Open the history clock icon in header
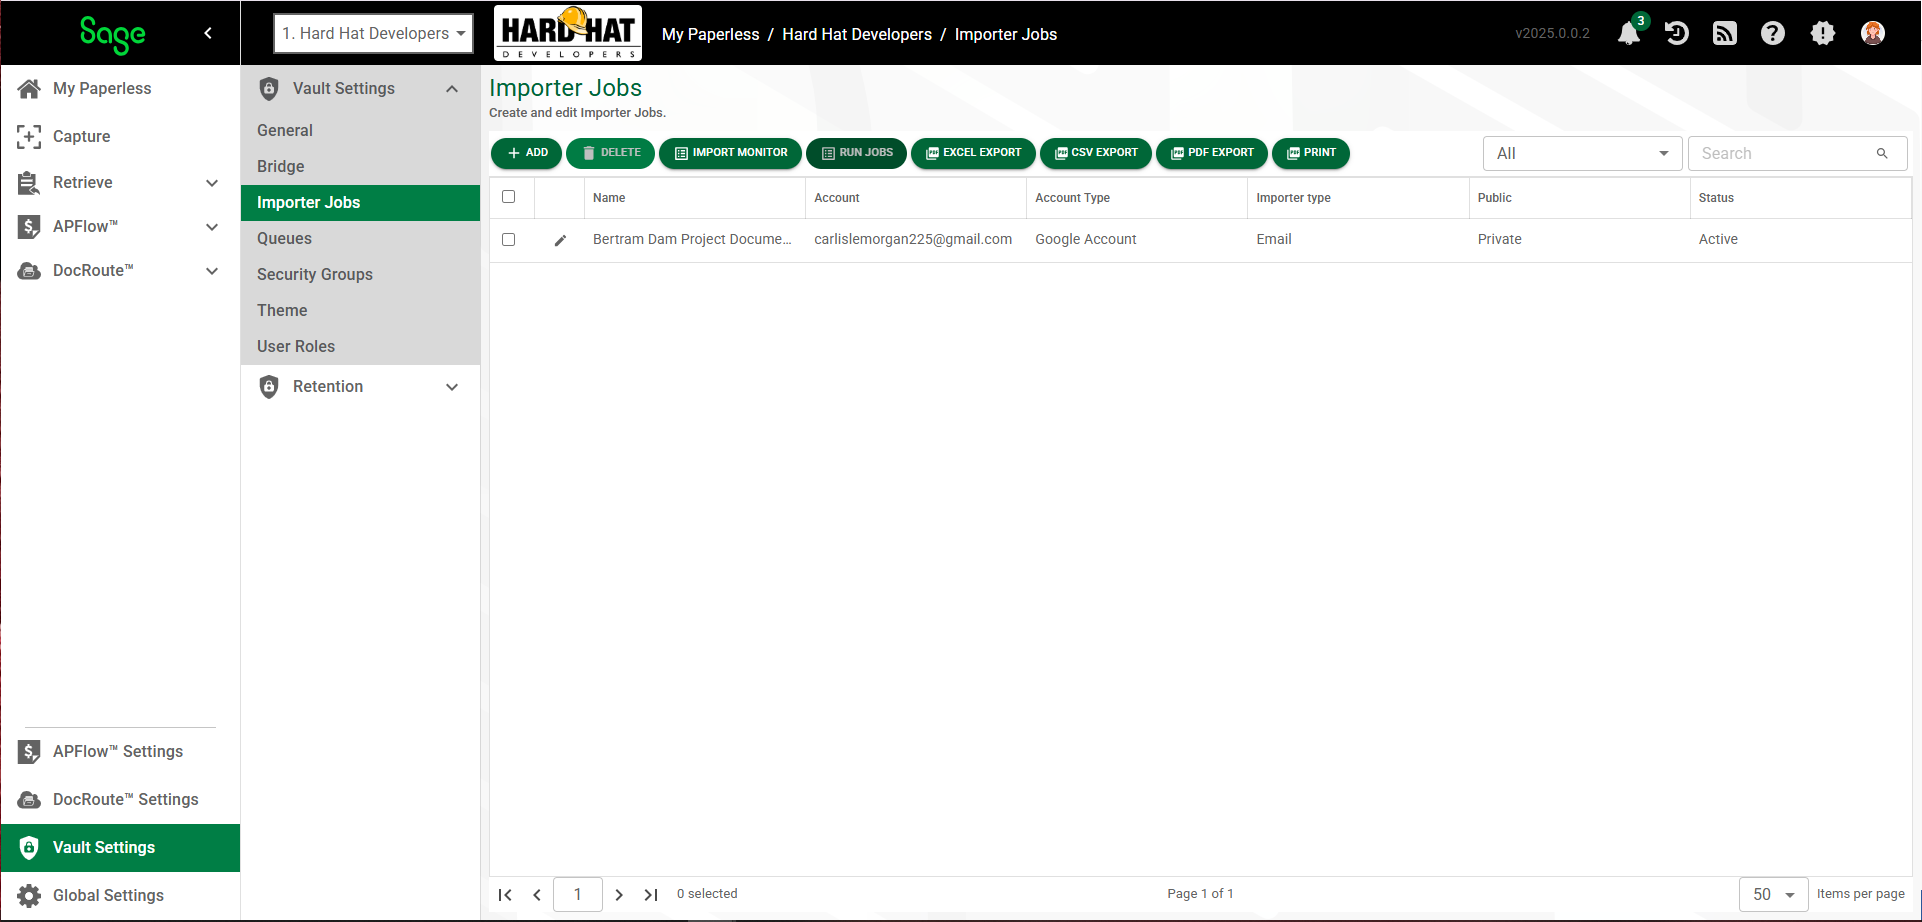1922x922 pixels. [x=1677, y=33]
